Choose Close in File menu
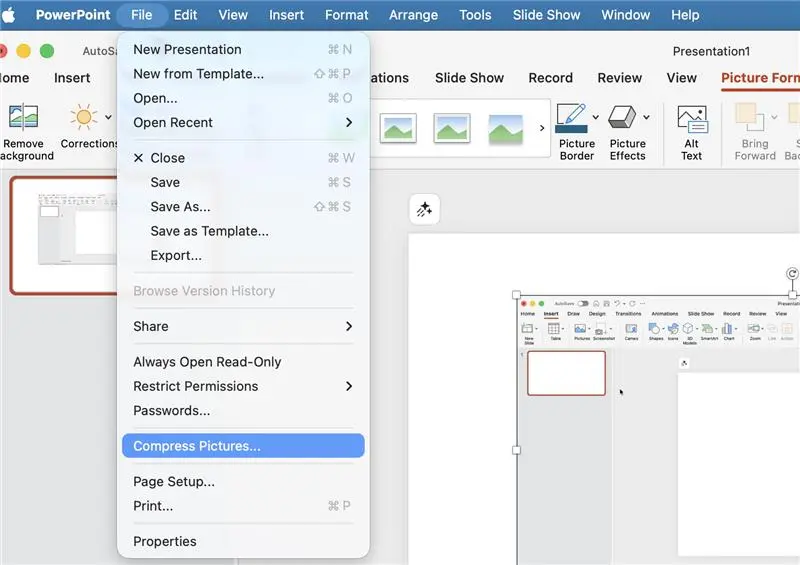This screenshot has height=565, width=800. [243, 158]
